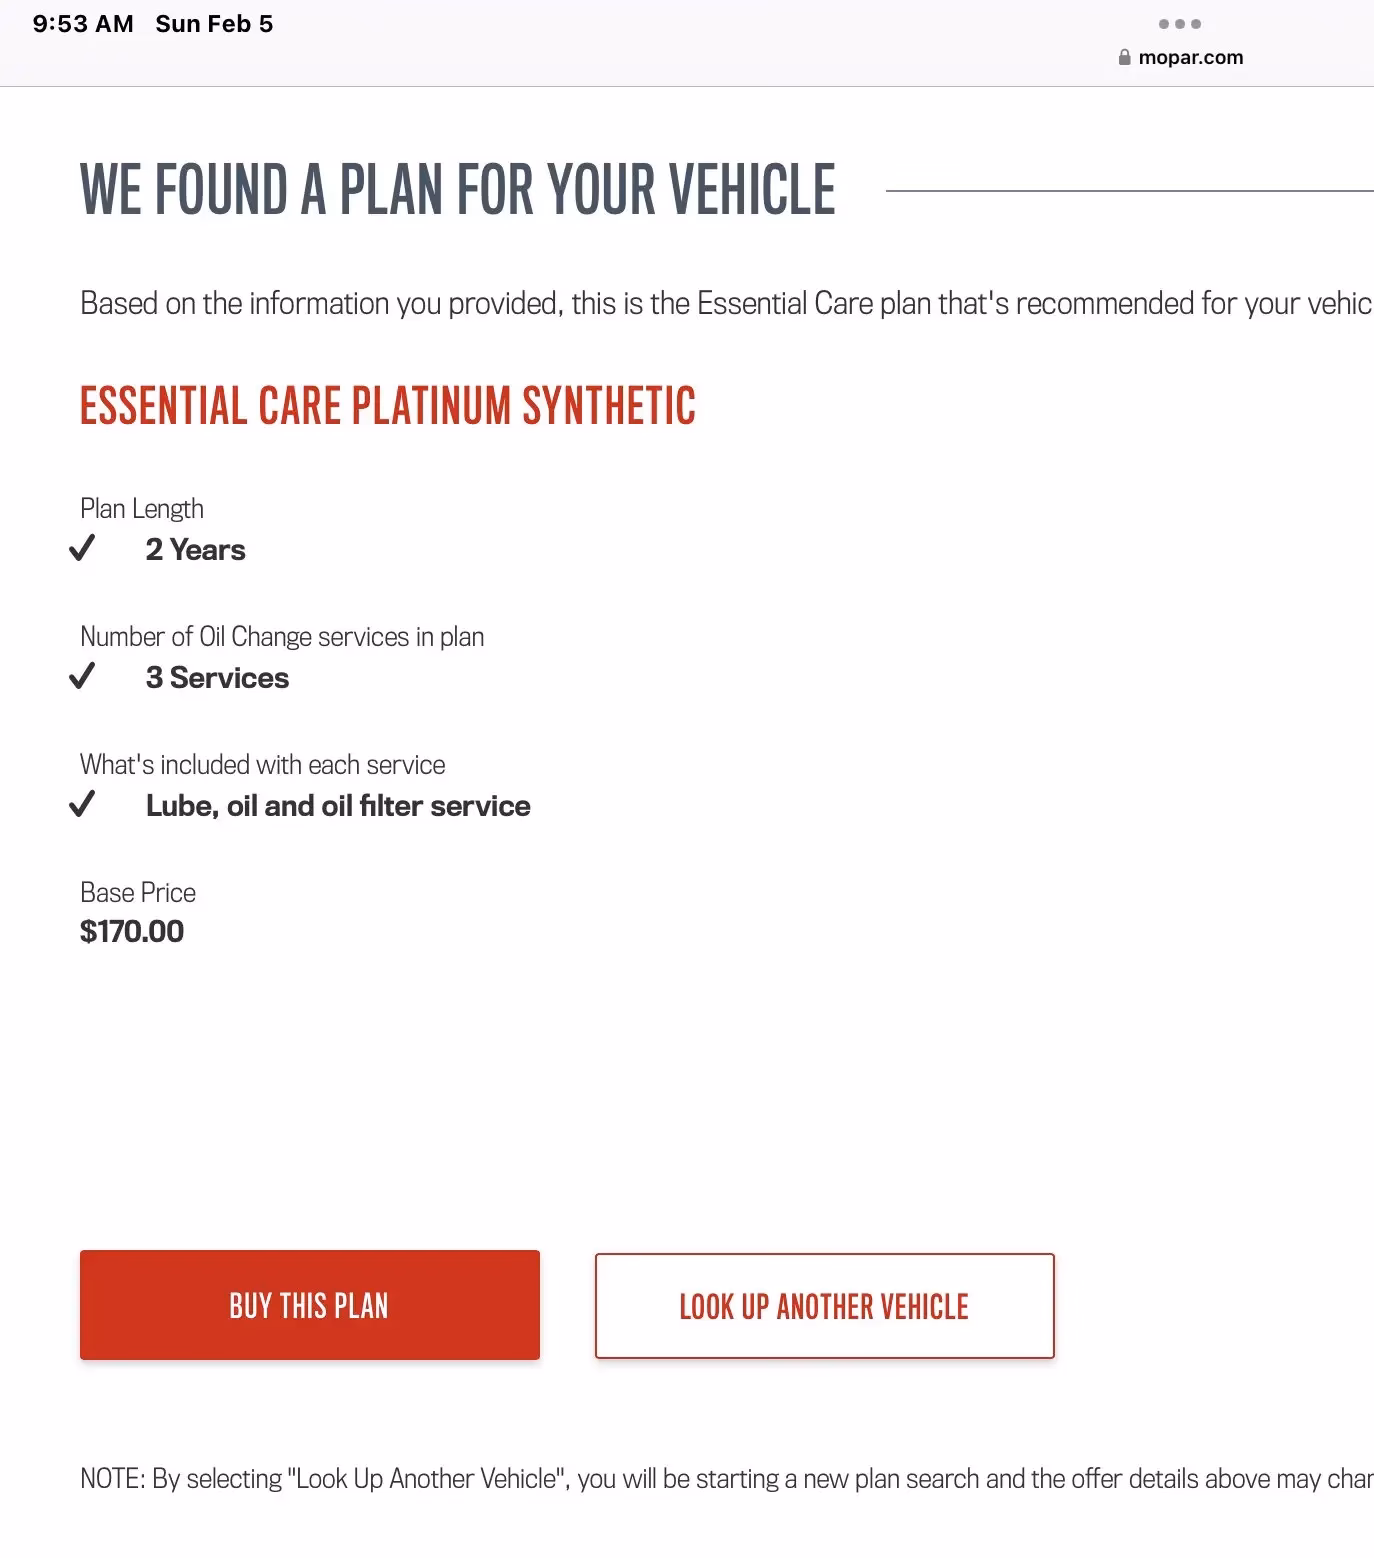Image resolution: width=1374 pixels, height=1558 pixels.
Task: Expand the What's included with each service section
Action: [263, 764]
